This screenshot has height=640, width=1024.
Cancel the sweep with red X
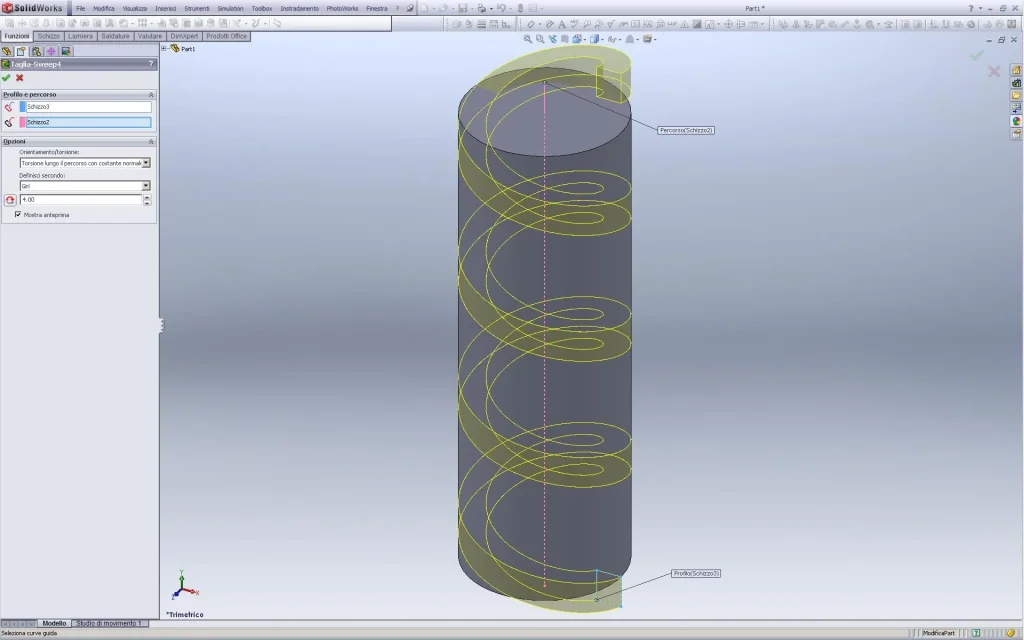pos(20,78)
